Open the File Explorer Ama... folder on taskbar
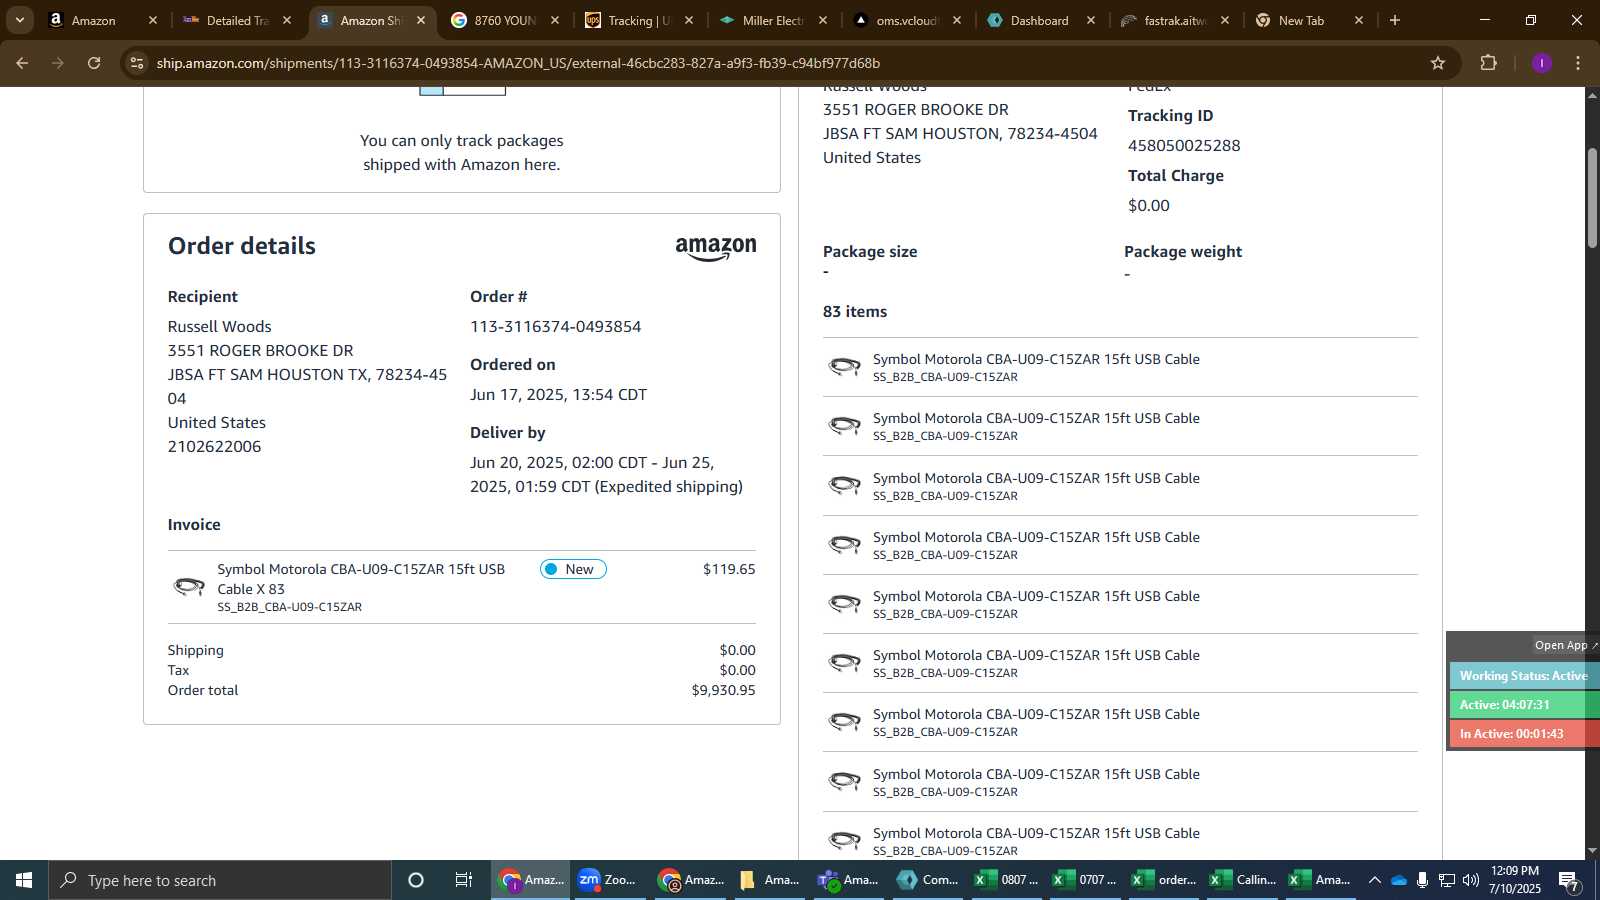The width and height of the screenshot is (1600, 900). click(x=768, y=880)
